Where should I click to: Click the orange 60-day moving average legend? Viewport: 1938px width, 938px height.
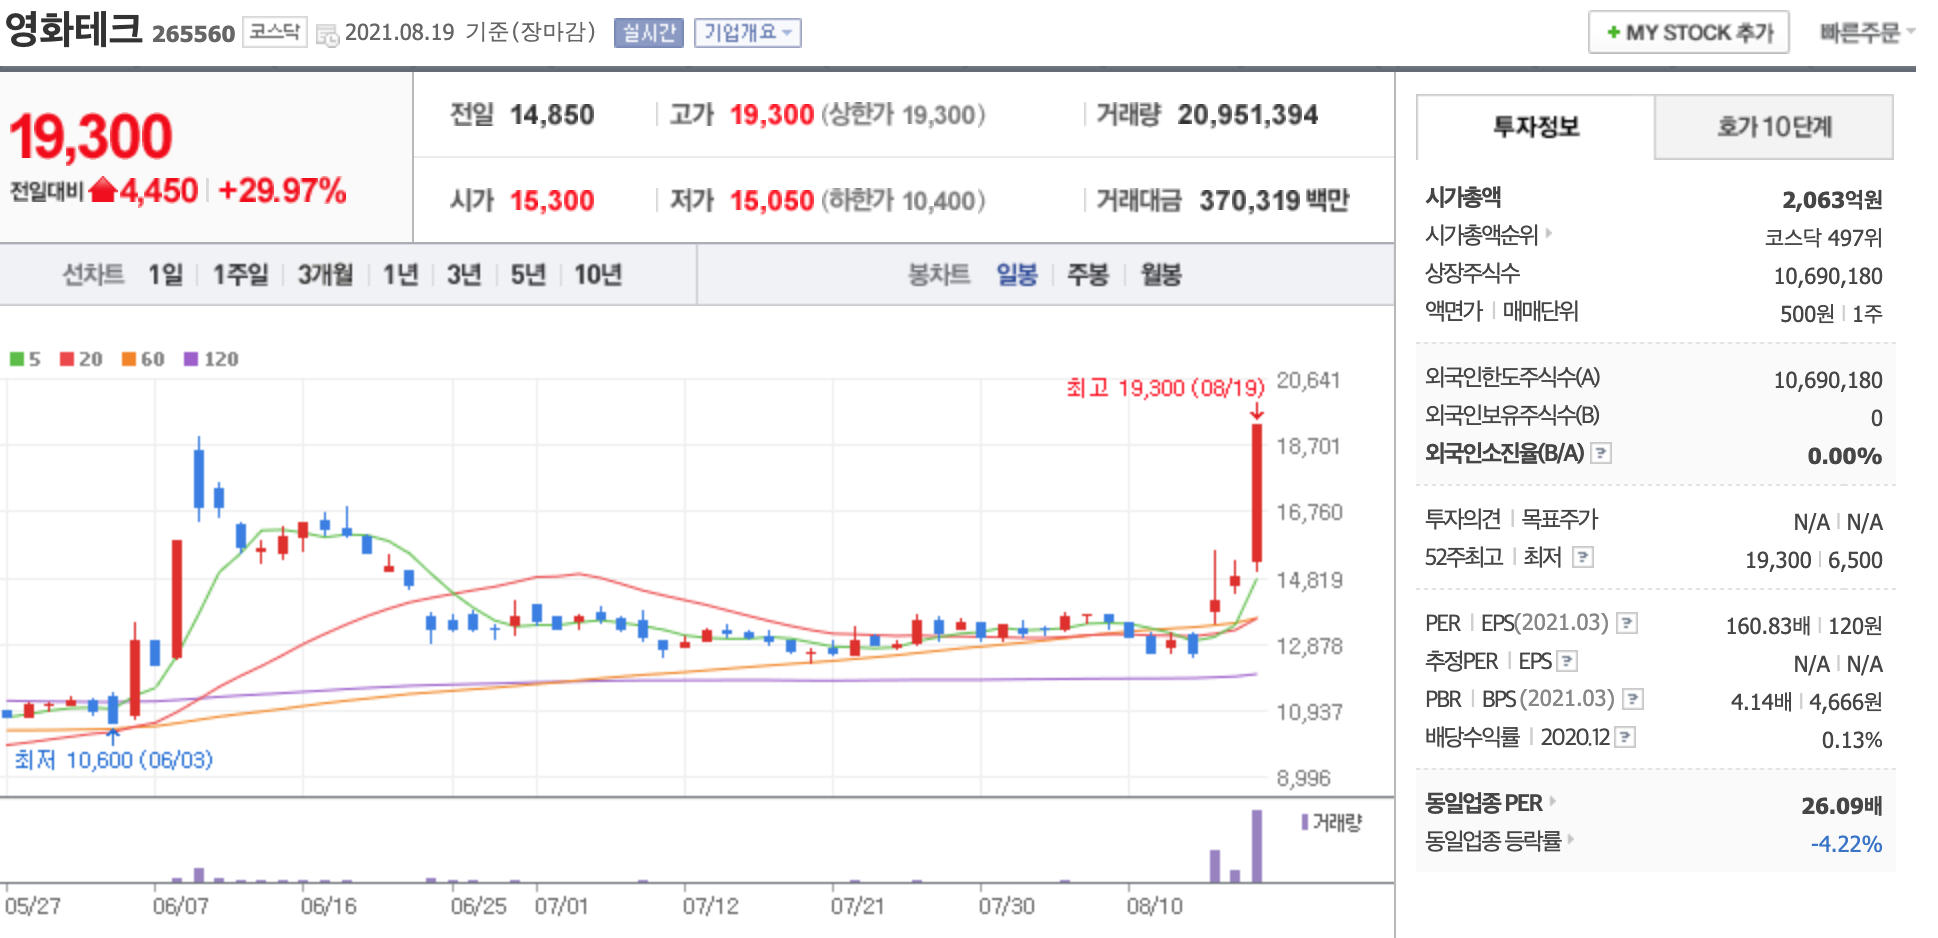pyautogui.click(x=143, y=359)
